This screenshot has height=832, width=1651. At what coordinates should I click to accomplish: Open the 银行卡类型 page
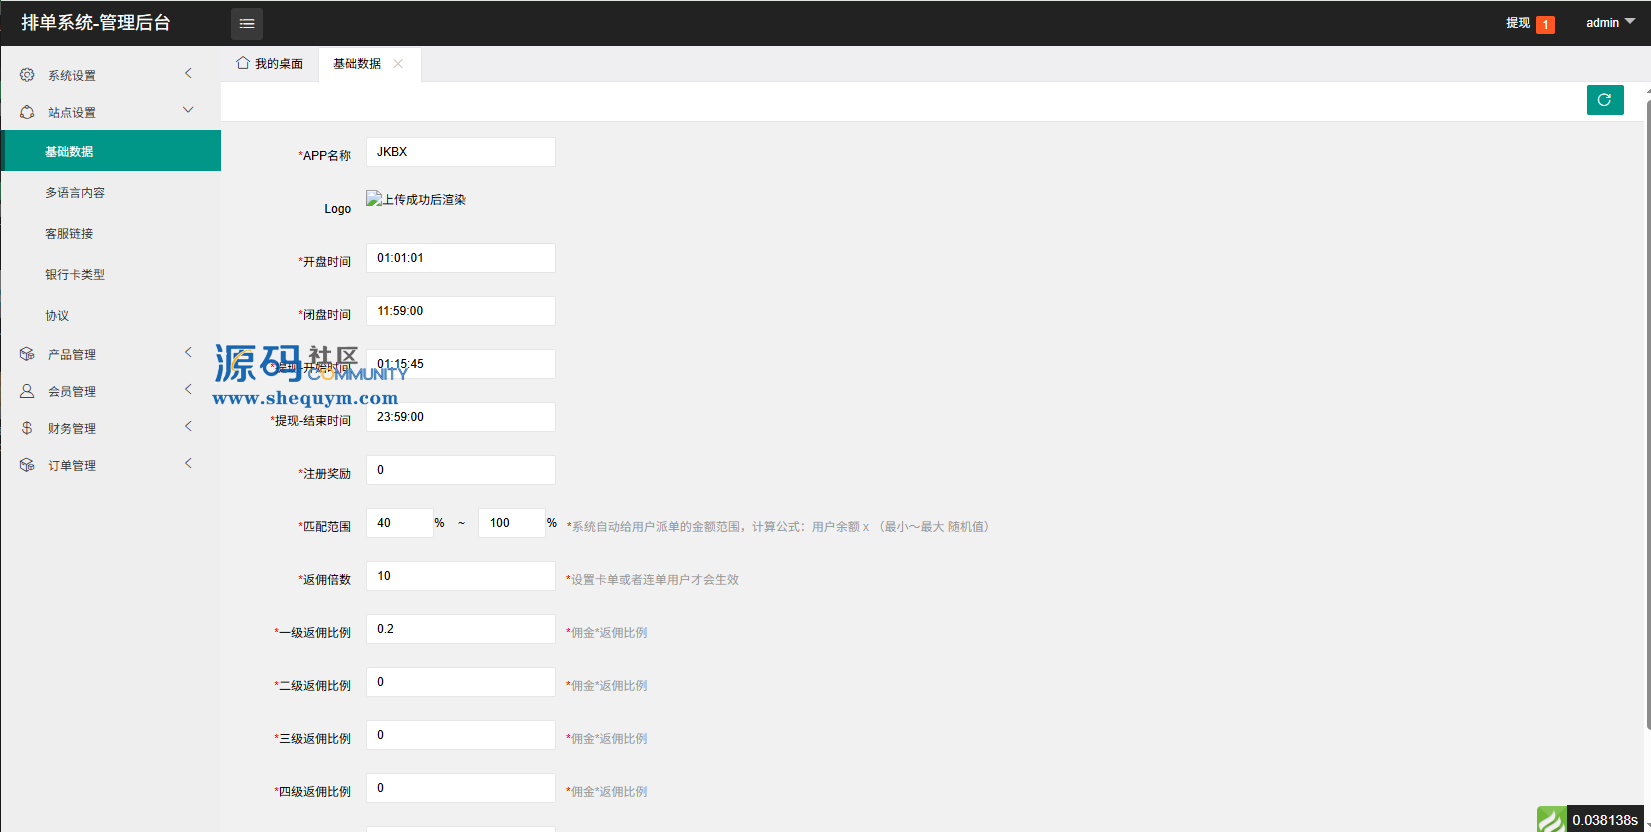tap(75, 275)
